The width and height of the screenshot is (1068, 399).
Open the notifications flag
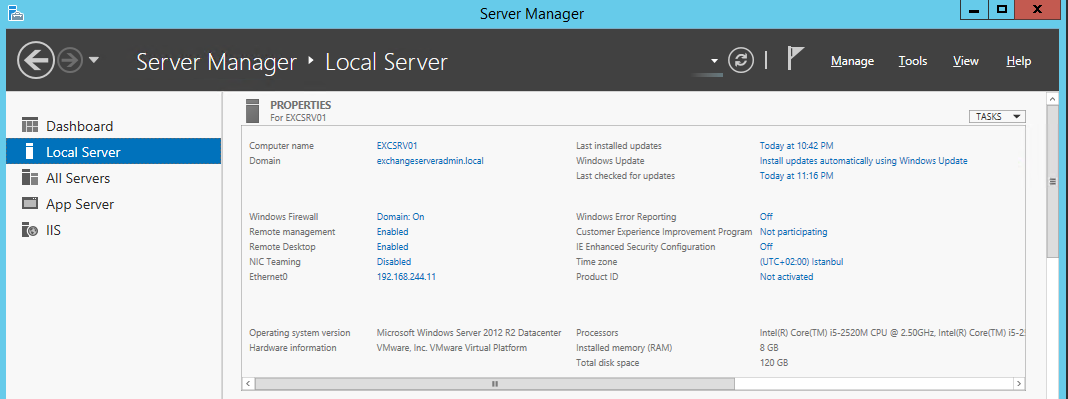click(796, 59)
